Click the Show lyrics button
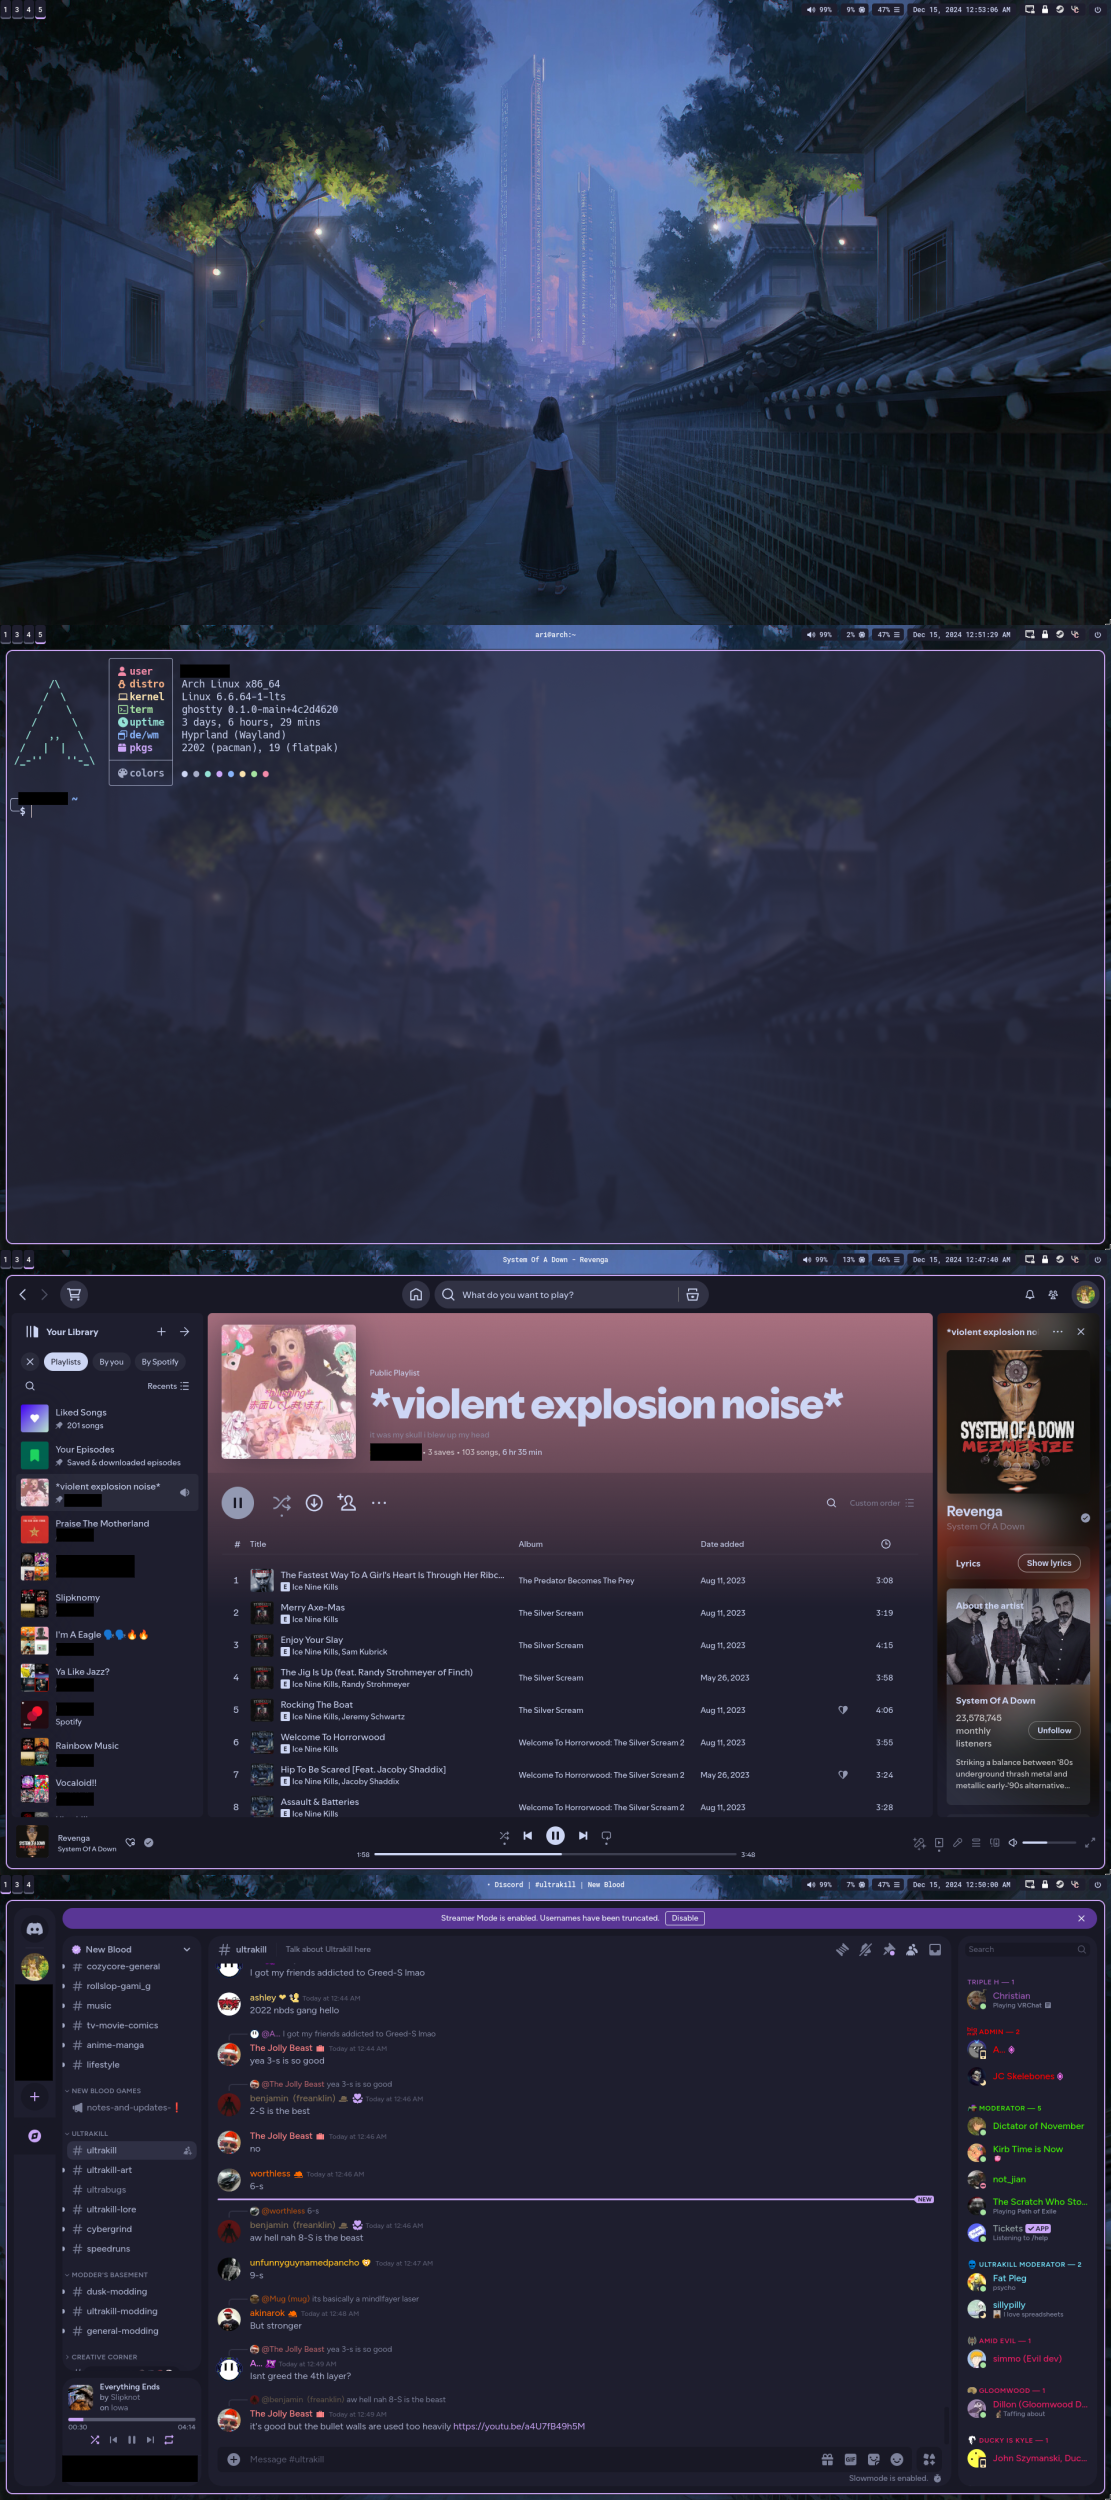 point(1048,1563)
